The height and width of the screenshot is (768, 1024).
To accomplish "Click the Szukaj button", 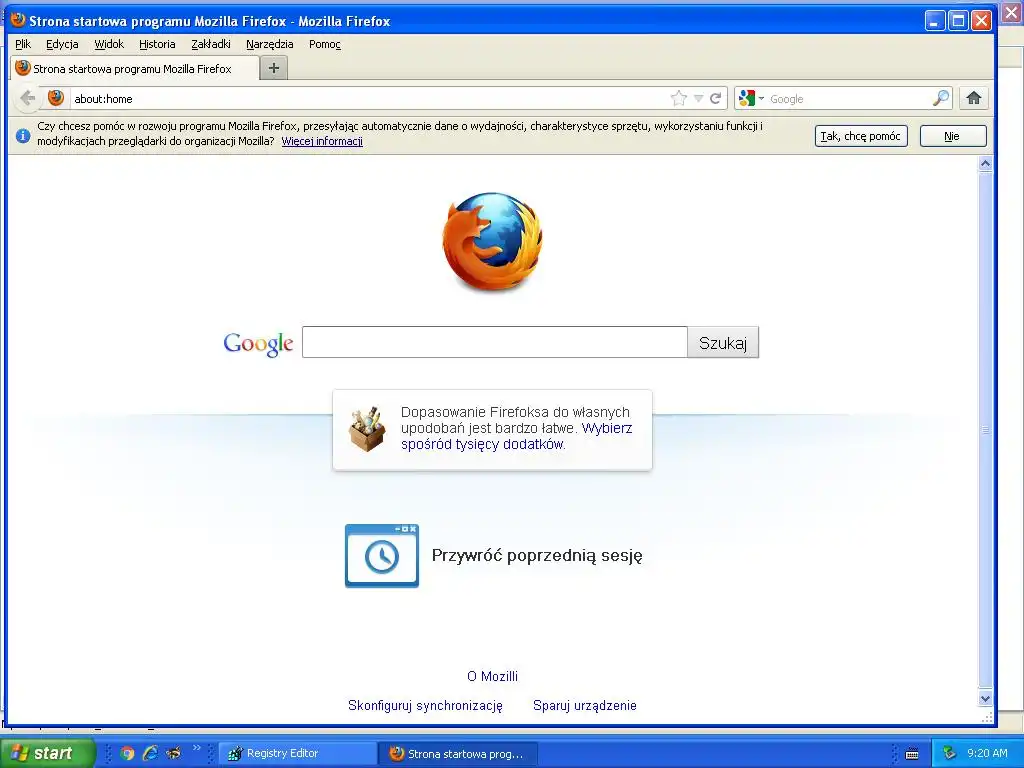I will pyautogui.click(x=723, y=342).
